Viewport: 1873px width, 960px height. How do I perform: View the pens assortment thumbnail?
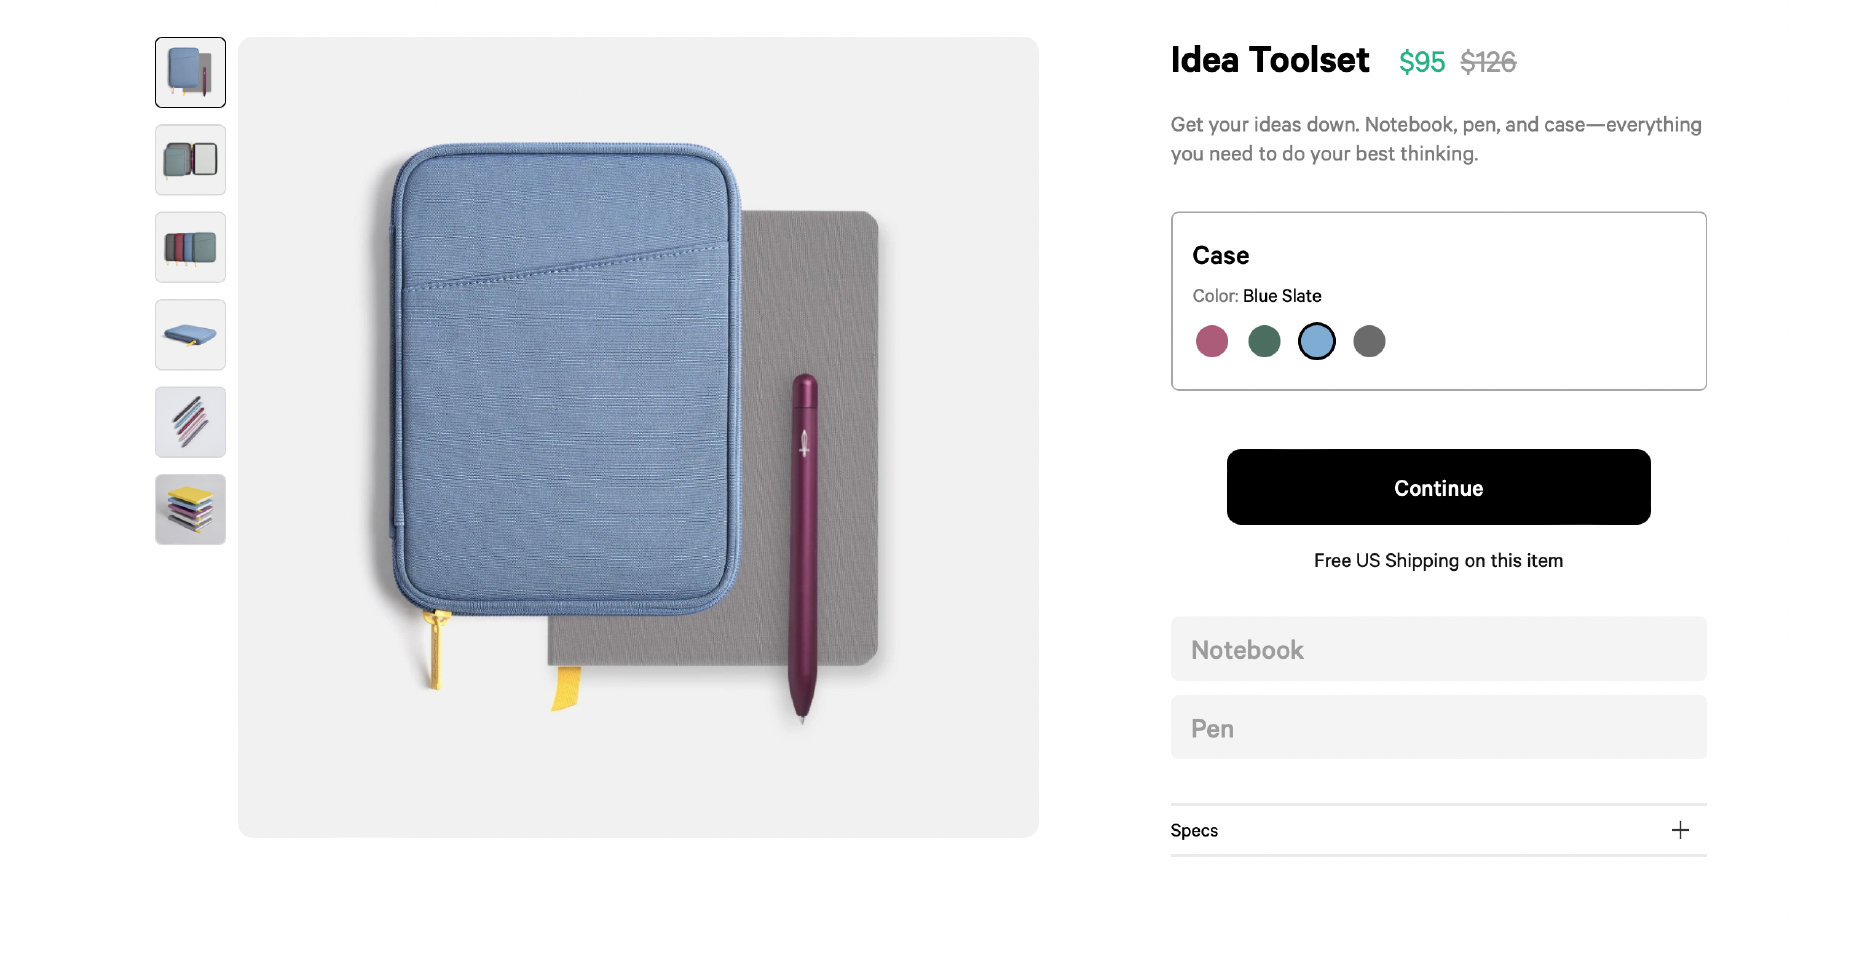coord(190,422)
